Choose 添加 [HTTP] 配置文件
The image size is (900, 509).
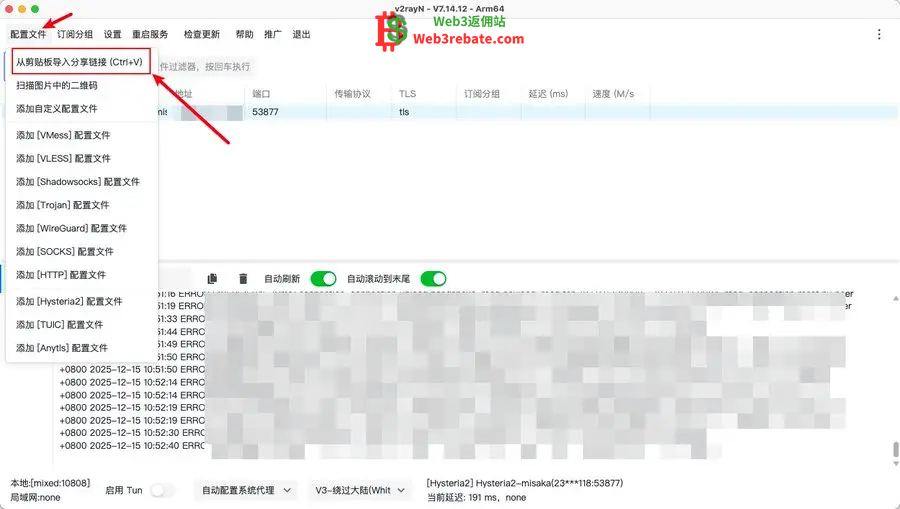point(82,275)
